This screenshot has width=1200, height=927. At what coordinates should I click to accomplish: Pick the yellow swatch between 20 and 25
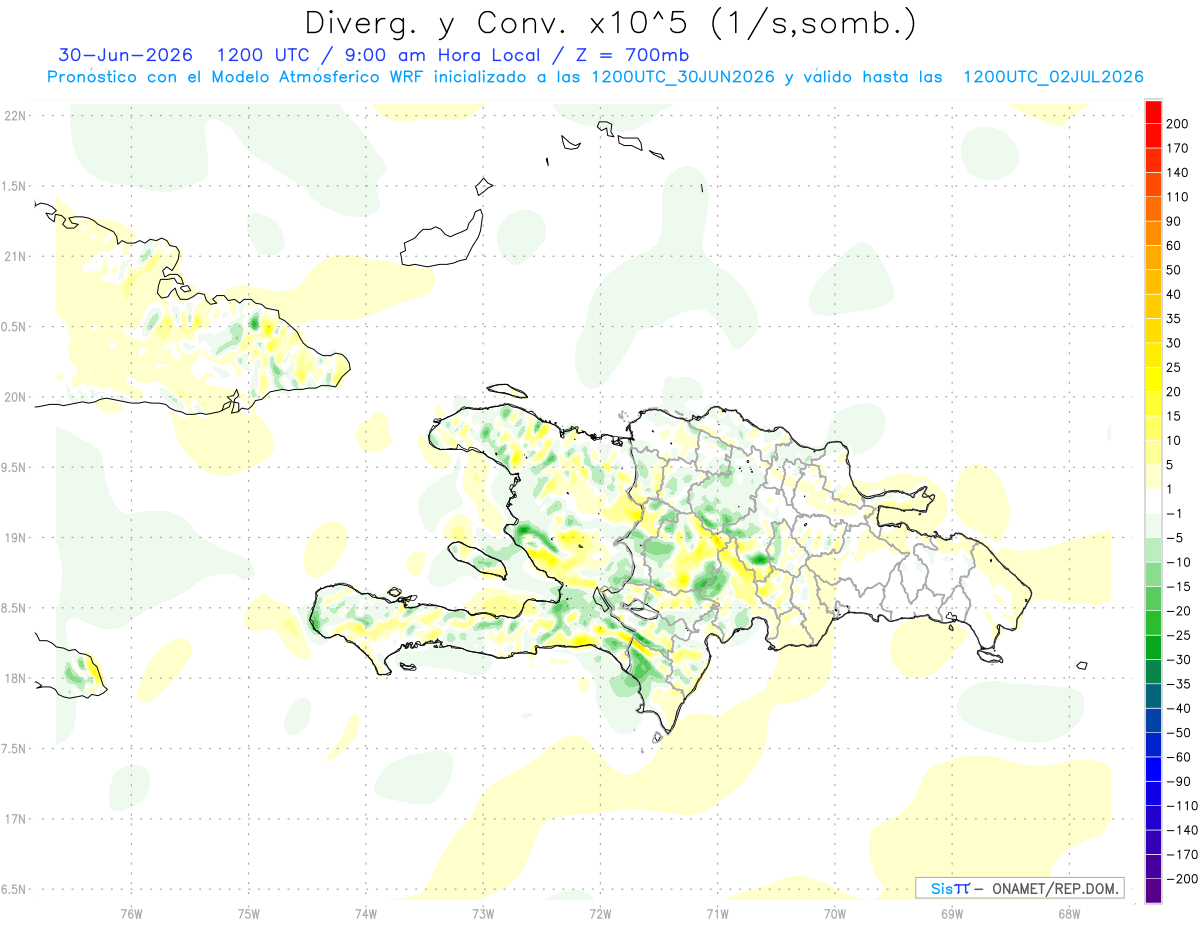coord(1153,380)
